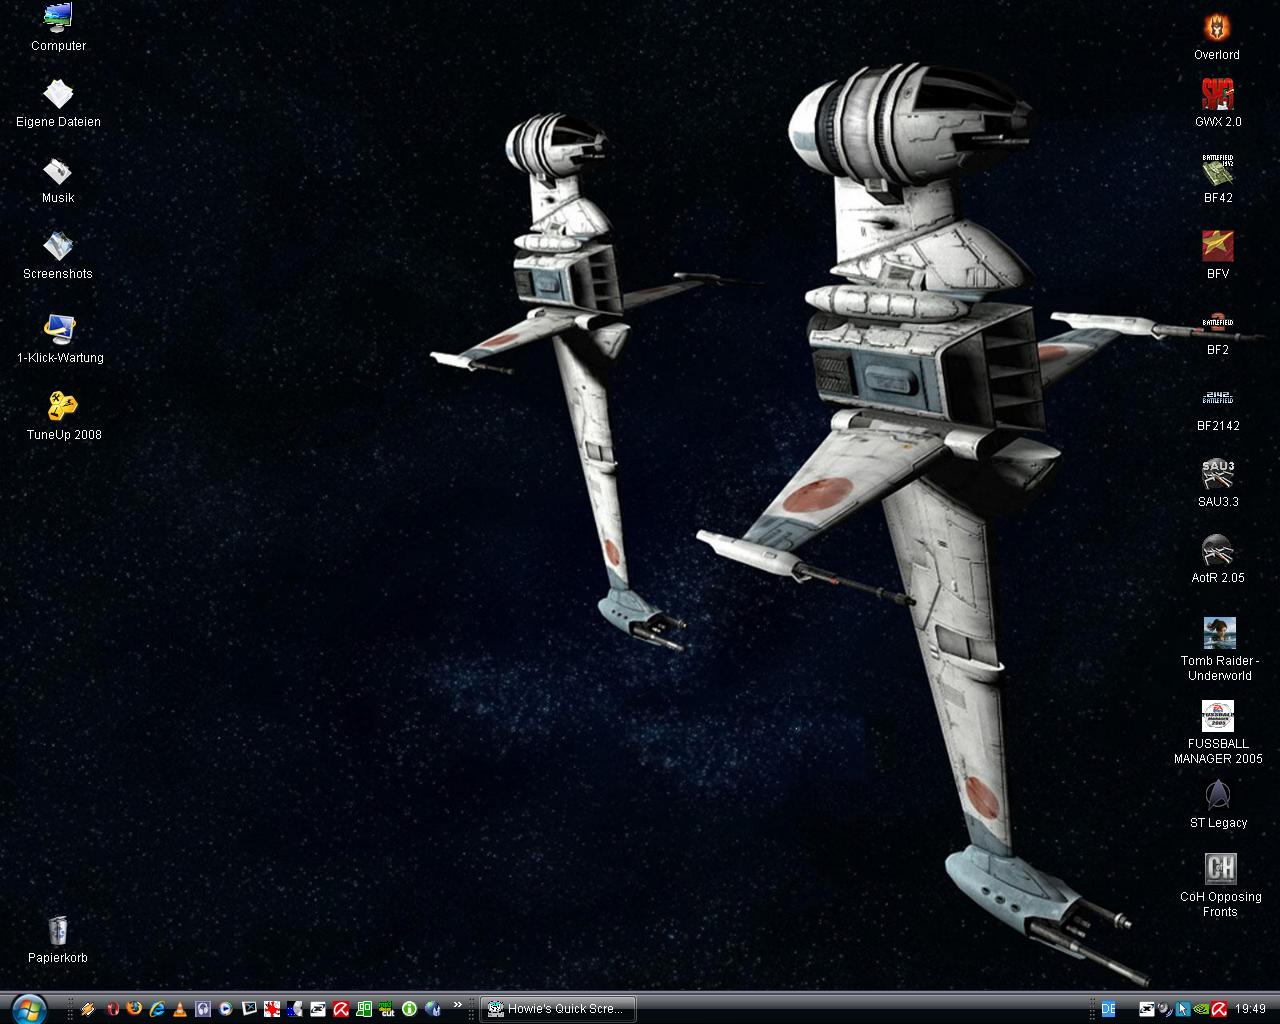Select the GWX 2.0 desktop icon
1280x1024 pixels.
(x=1218, y=103)
